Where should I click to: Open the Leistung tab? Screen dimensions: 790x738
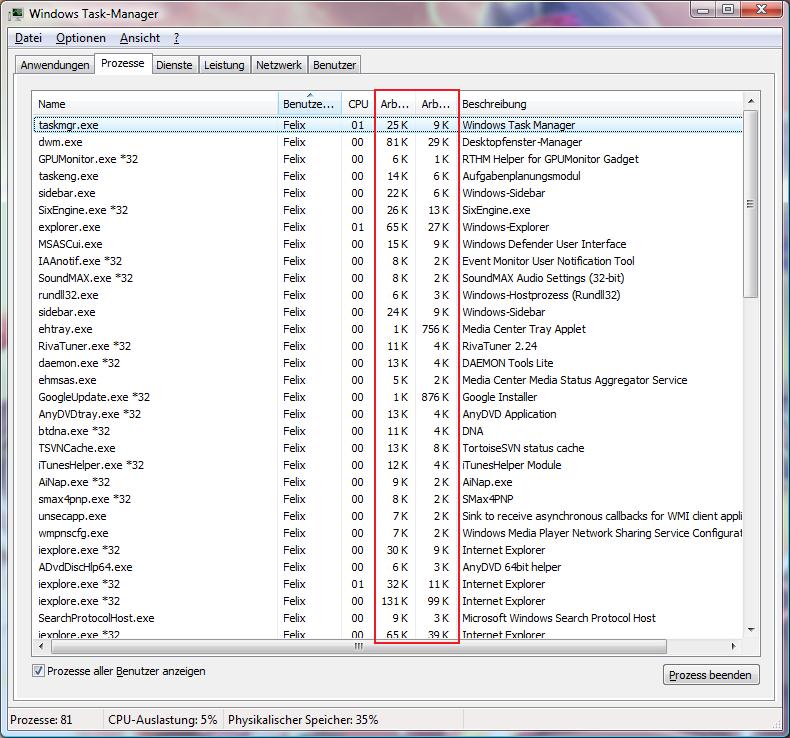224,65
